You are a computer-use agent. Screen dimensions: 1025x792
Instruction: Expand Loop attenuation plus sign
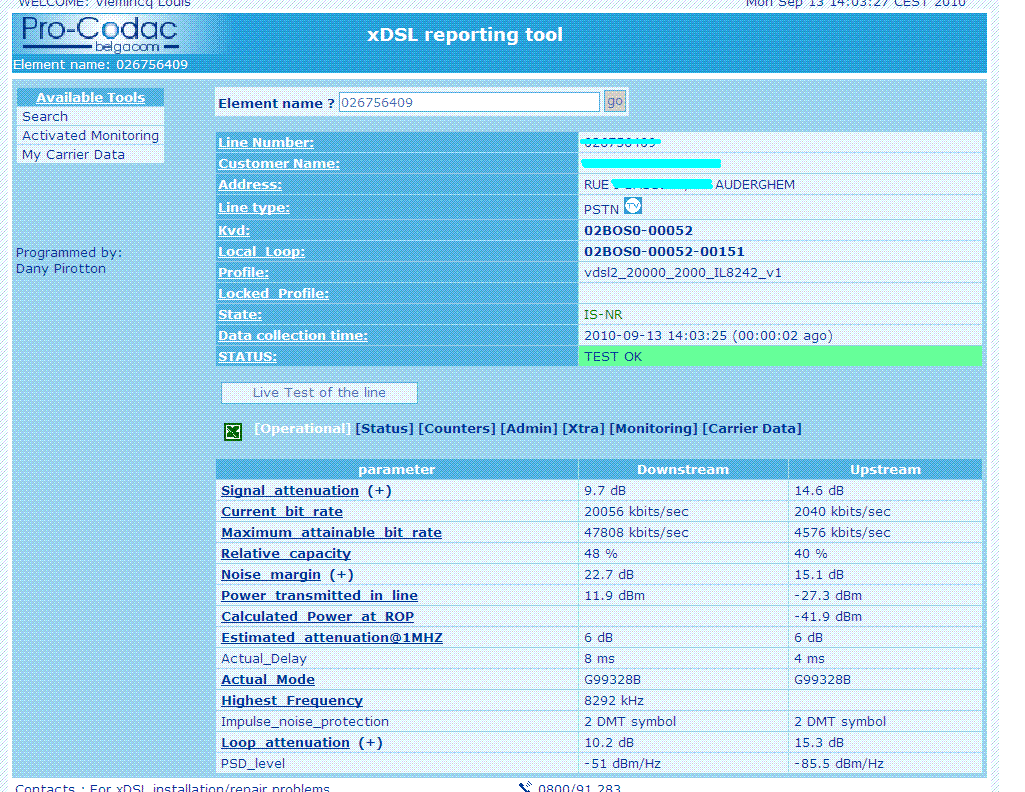click(371, 742)
